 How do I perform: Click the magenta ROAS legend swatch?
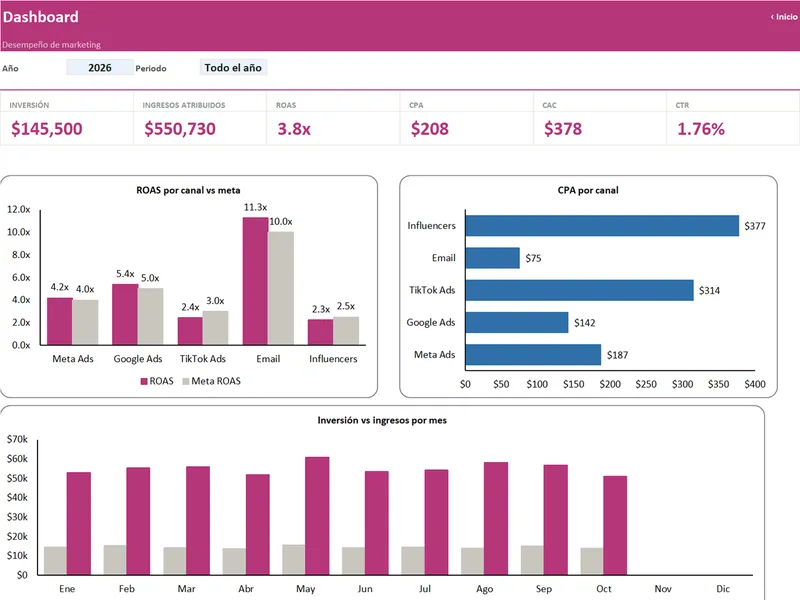click(x=144, y=381)
